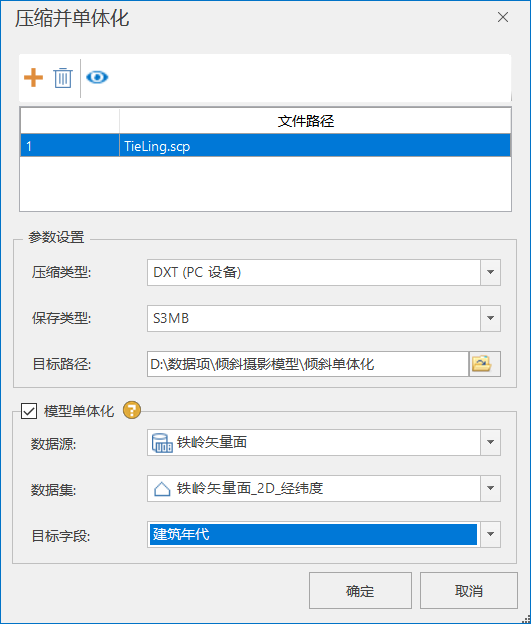The height and width of the screenshot is (624, 531).
Task: Click the 文件路径 column header
Action: [x=305, y=121]
